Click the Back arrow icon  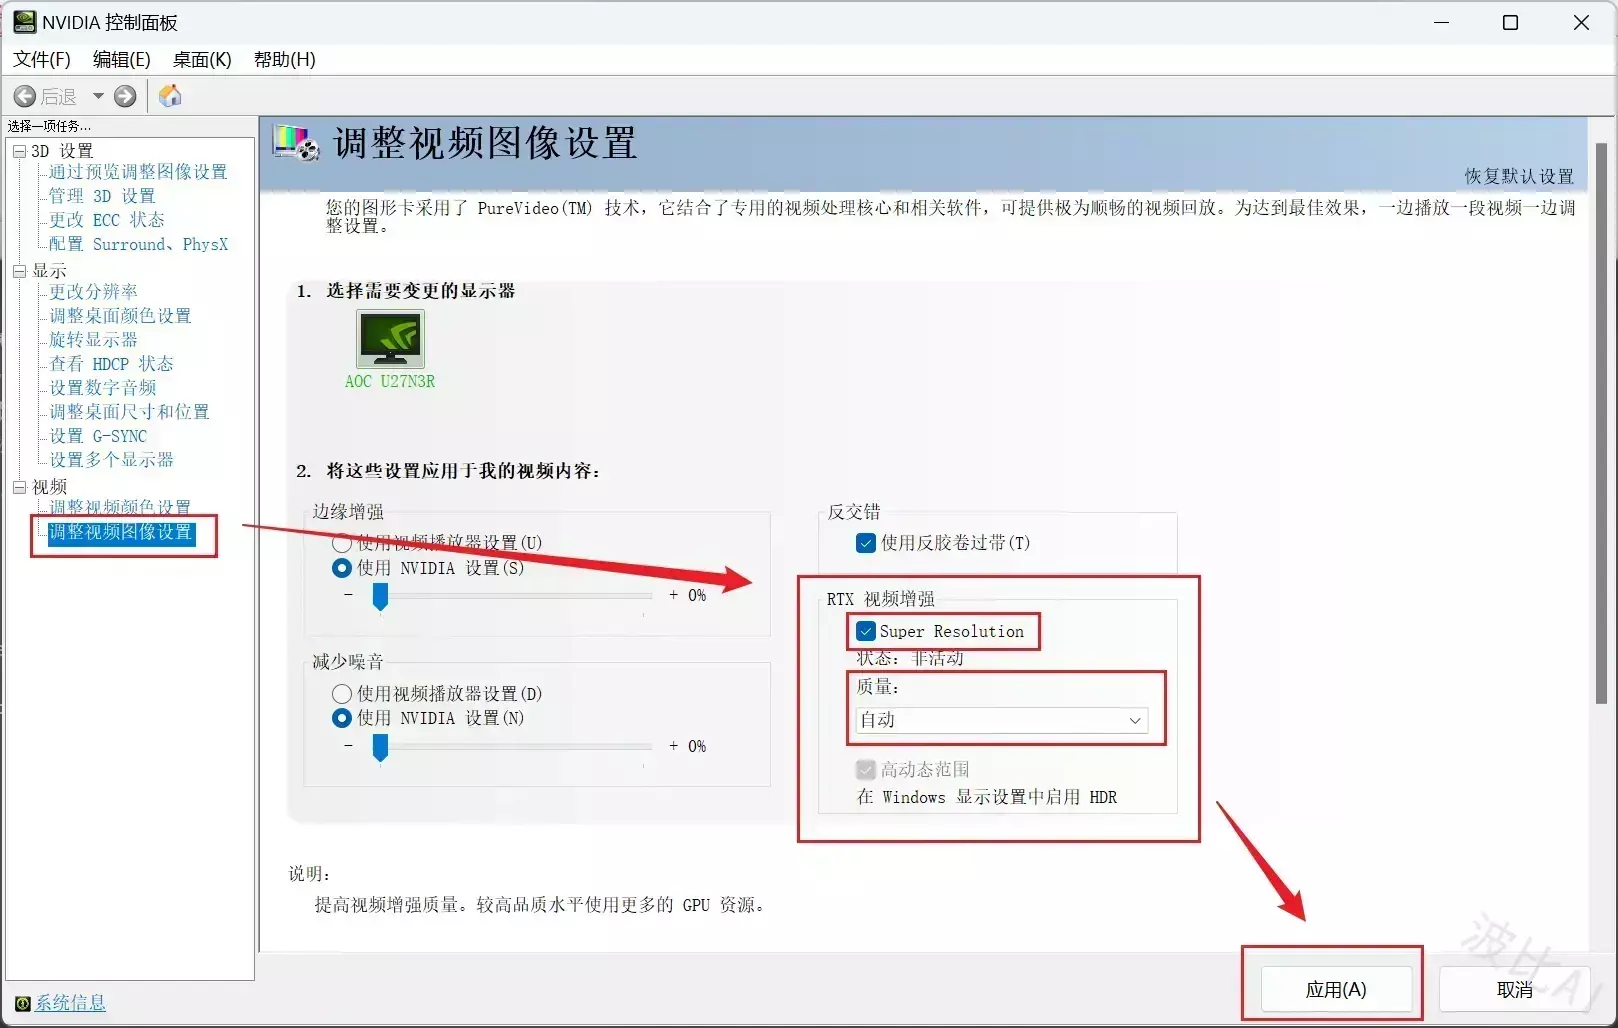(x=25, y=96)
